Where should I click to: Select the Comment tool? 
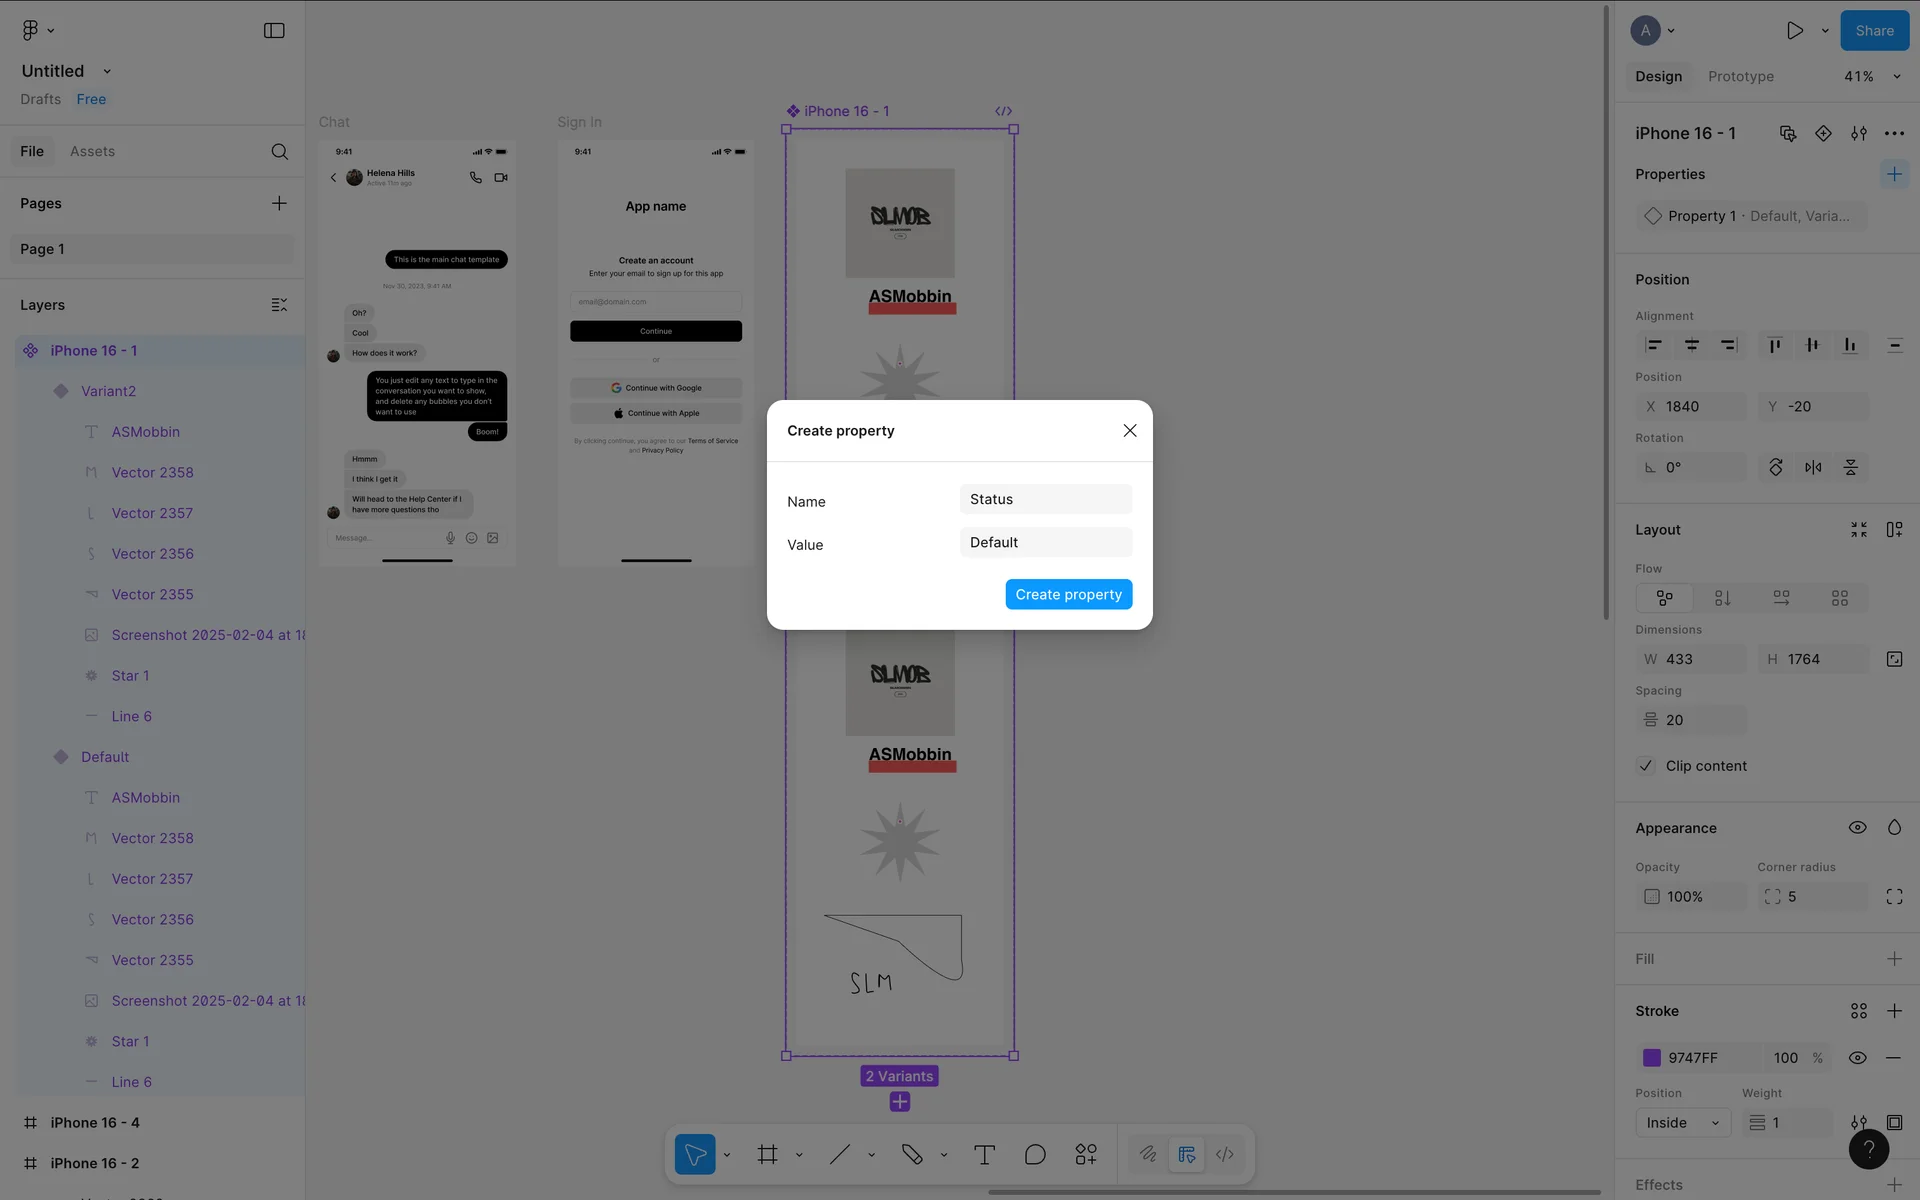tap(1035, 1155)
